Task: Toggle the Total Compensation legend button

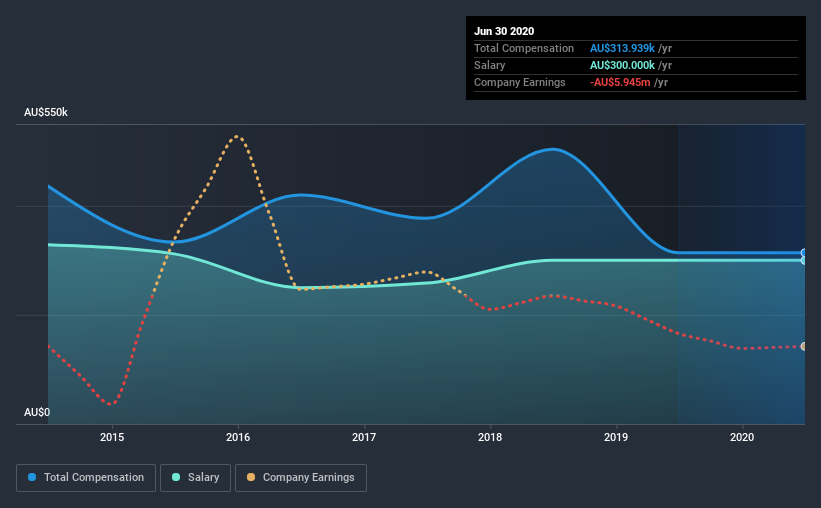Action: click(x=86, y=478)
